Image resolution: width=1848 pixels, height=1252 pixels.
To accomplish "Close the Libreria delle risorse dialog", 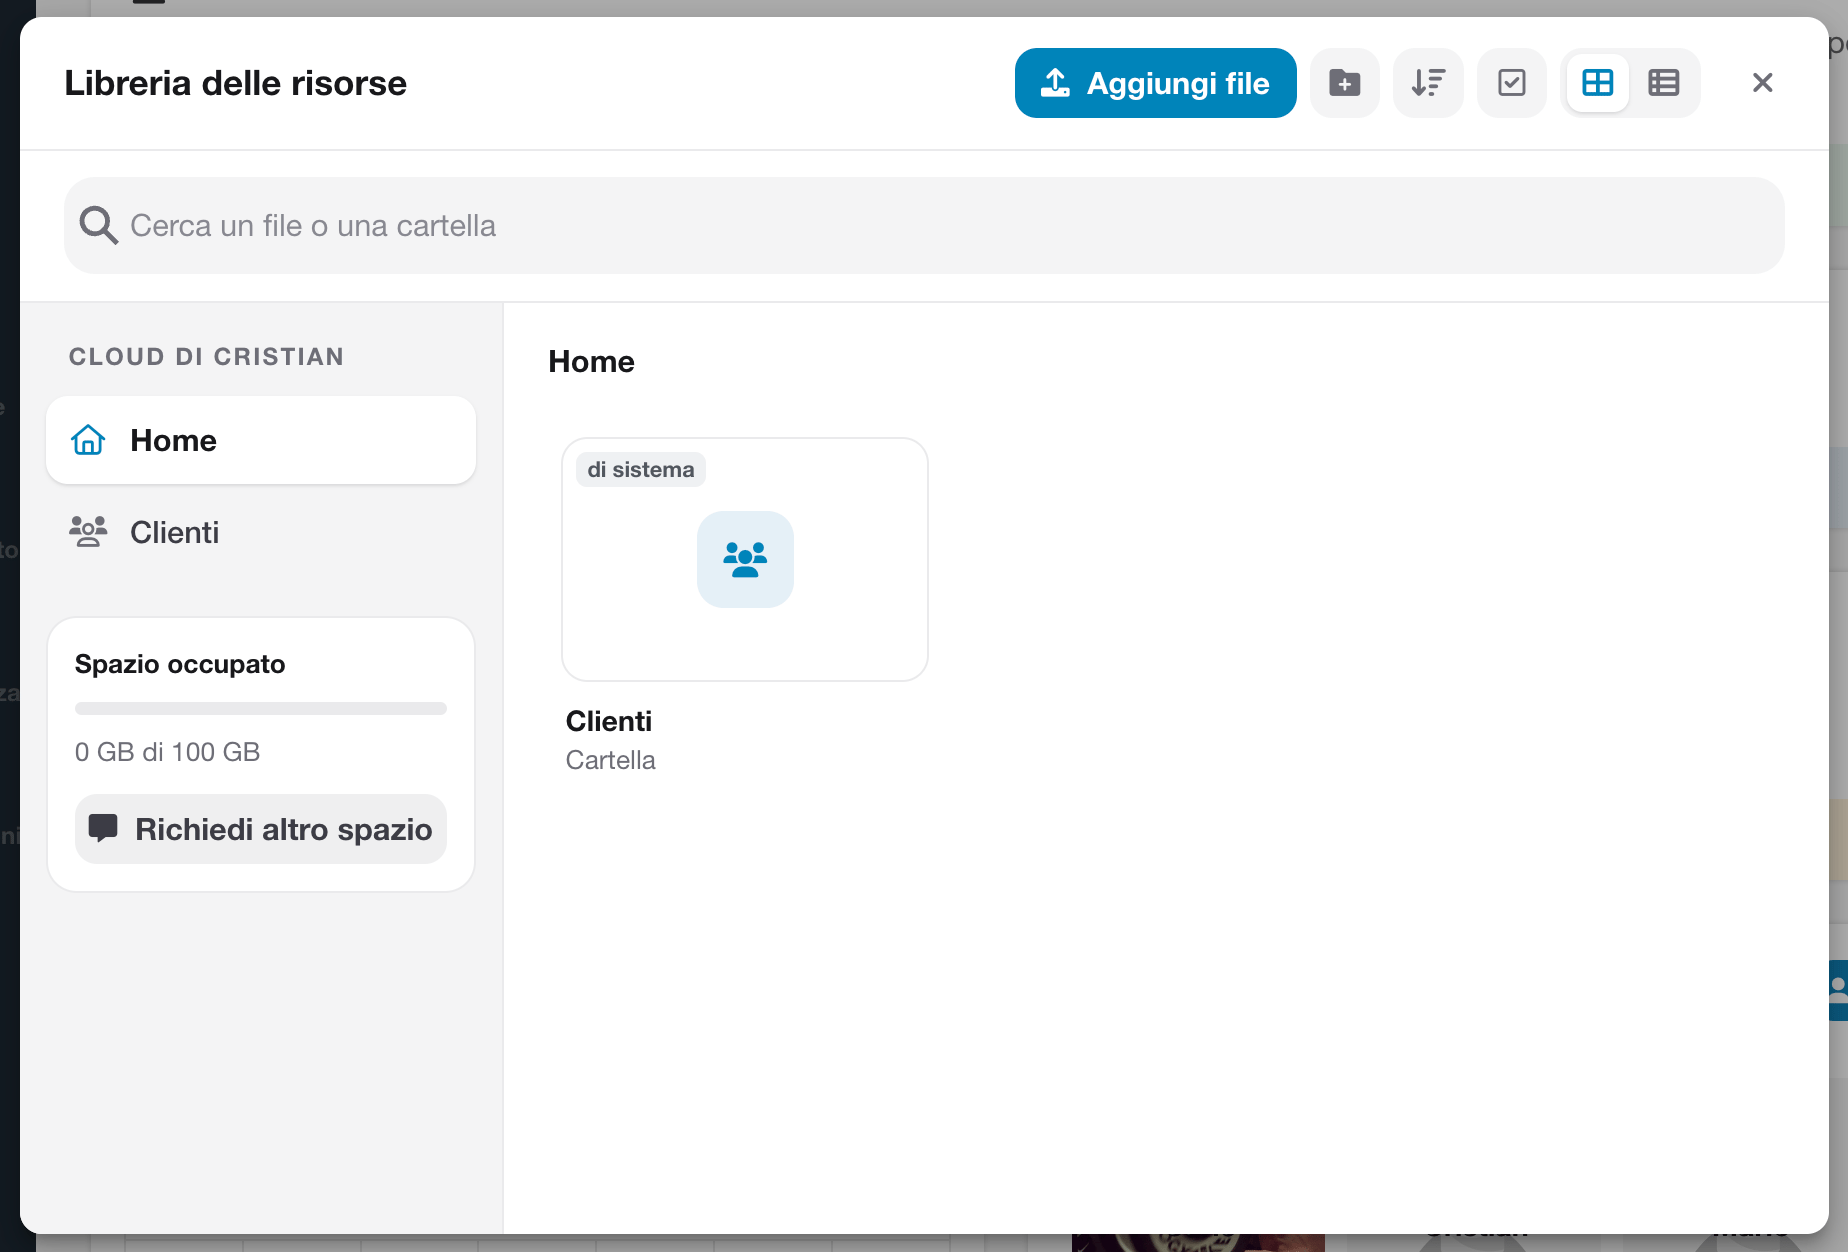I will pyautogui.click(x=1763, y=83).
